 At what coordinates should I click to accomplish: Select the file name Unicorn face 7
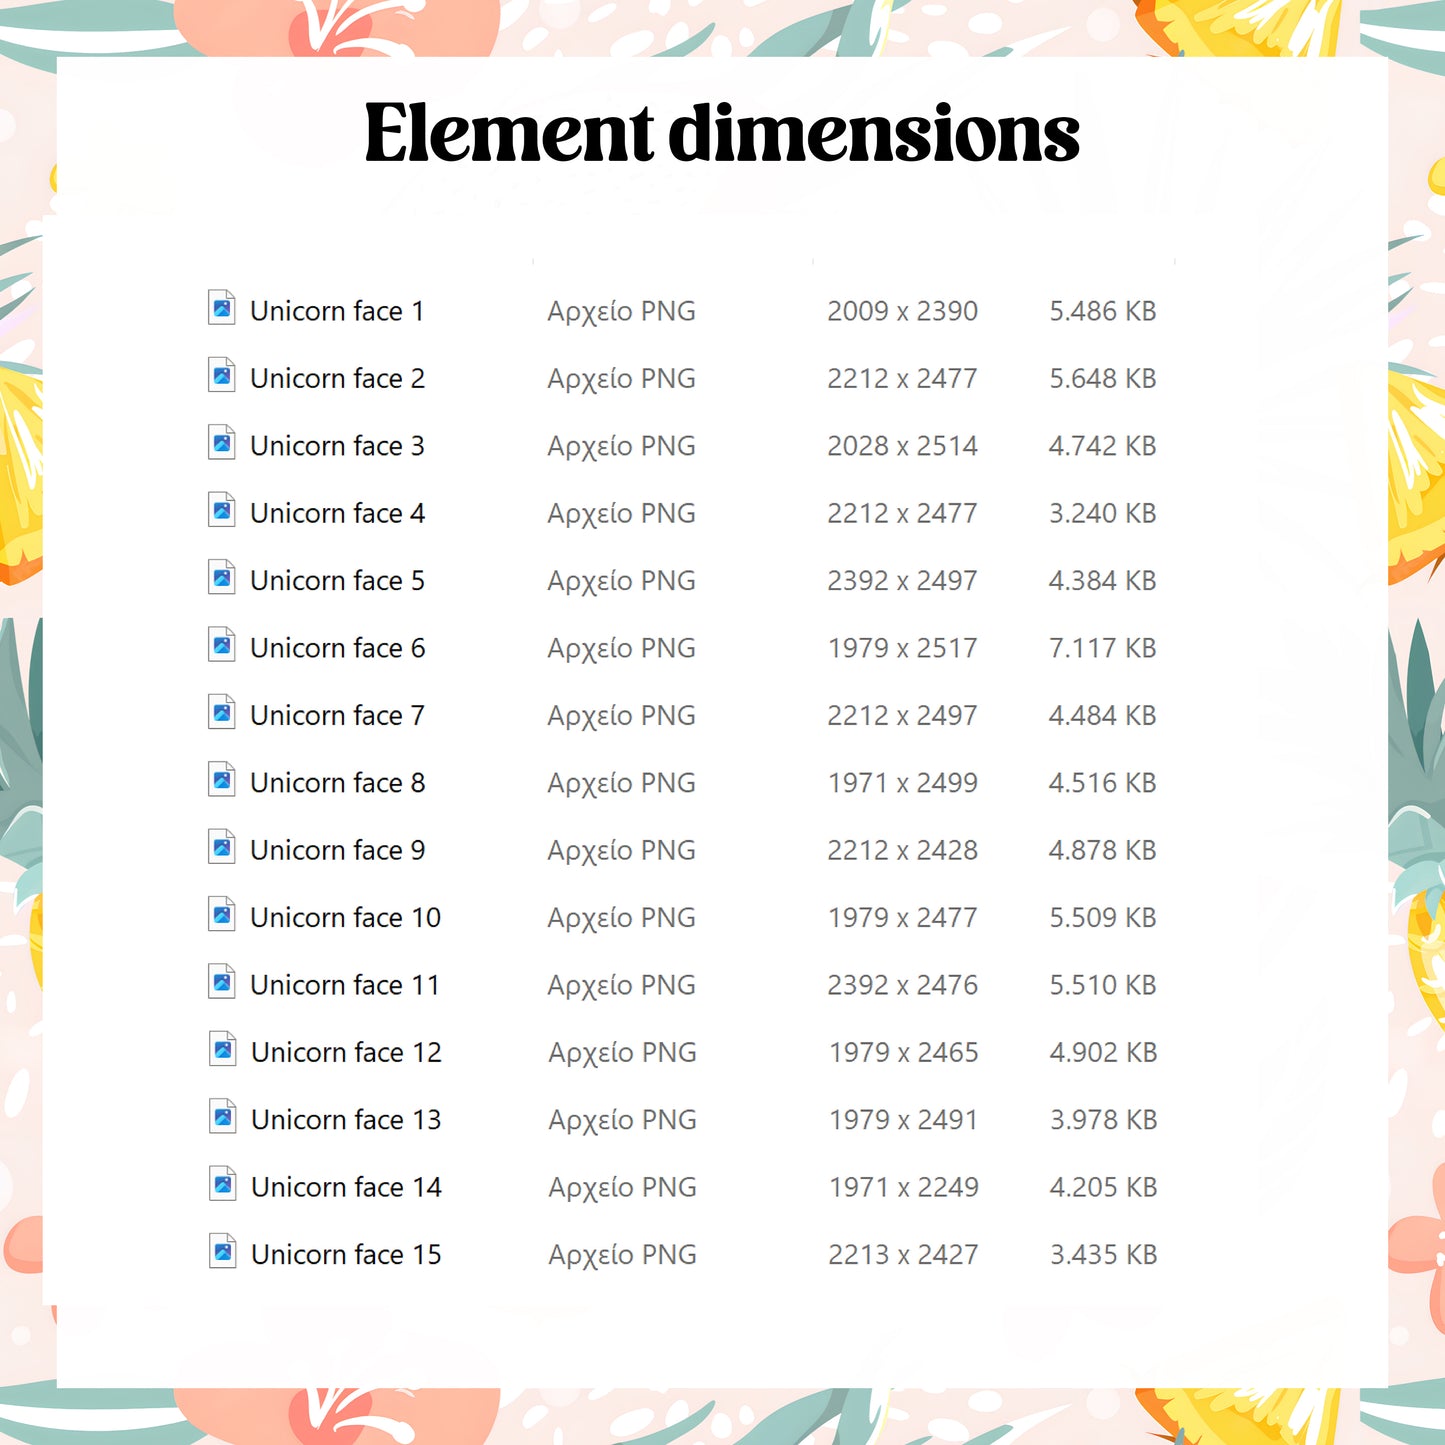337,715
